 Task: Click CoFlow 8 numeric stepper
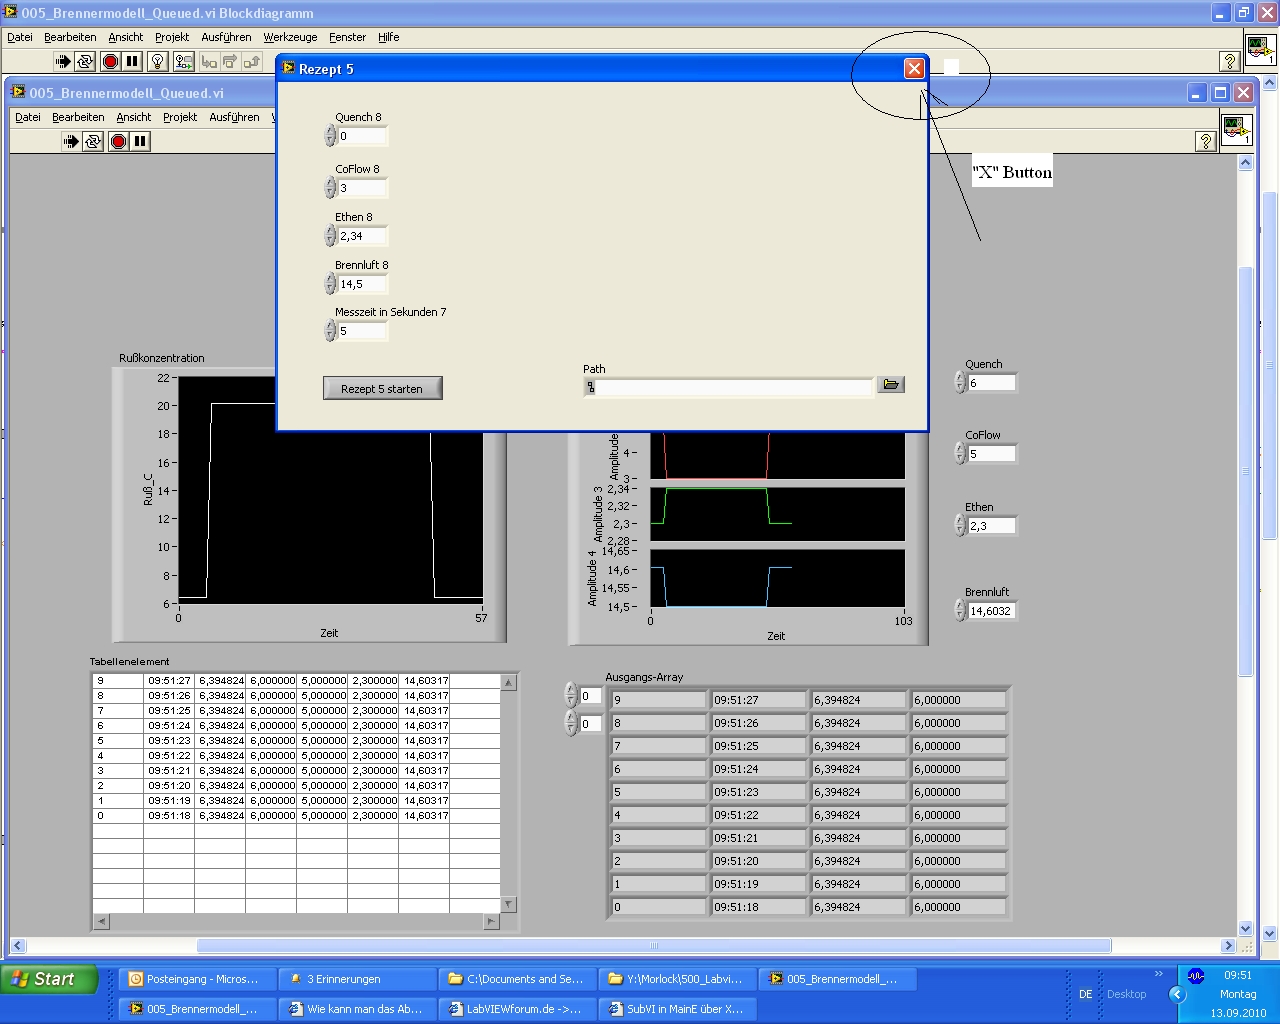[x=330, y=188]
